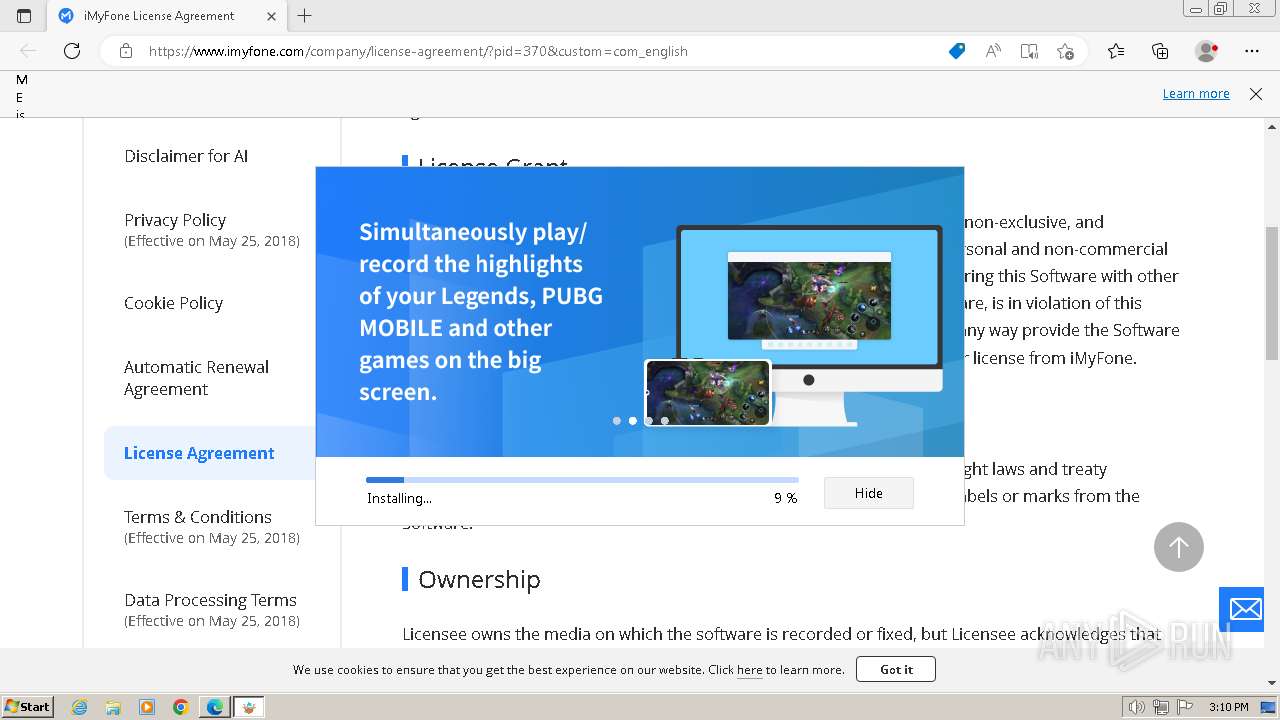Screen dimensions: 1280x720
Task: Open the Windows Start menu
Action: point(28,706)
